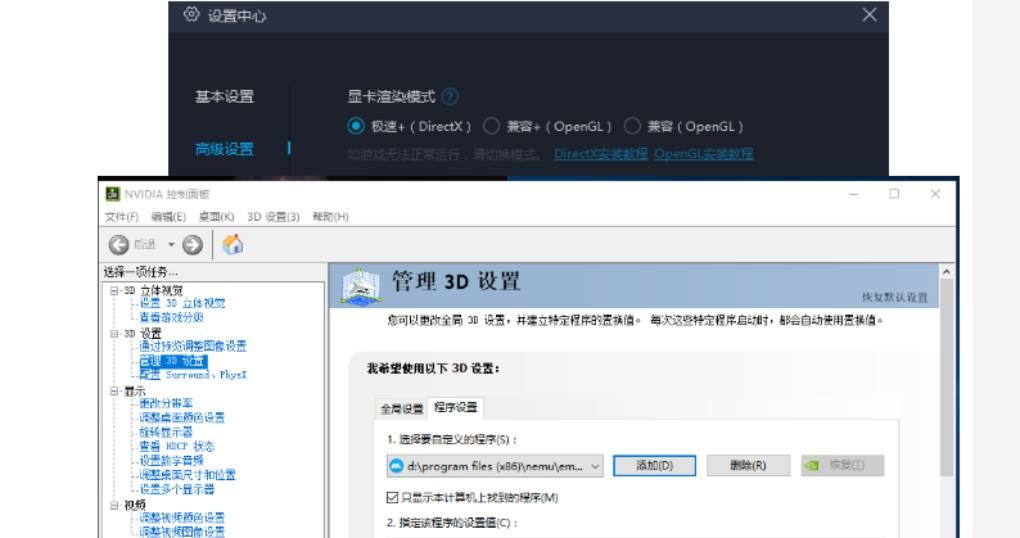Open 配置 Surround、PhysX task

[x=193, y=375]
